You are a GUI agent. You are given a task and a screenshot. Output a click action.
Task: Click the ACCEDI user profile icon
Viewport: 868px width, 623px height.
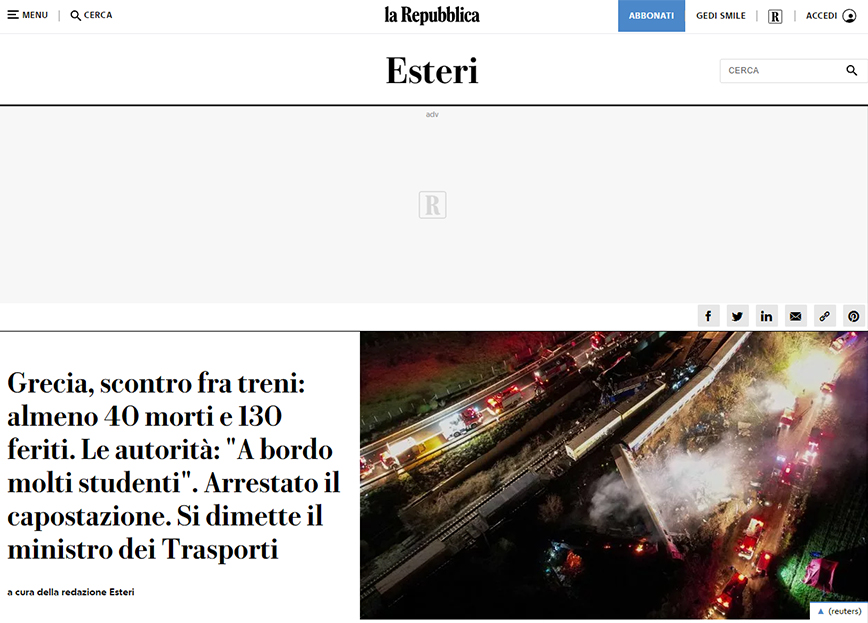[x=849, y=16]
